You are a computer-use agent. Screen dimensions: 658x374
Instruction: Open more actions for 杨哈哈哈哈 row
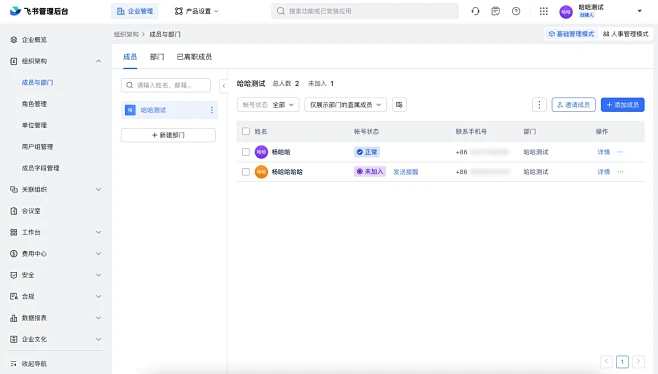pyautogui.click(x=620, y=172)
